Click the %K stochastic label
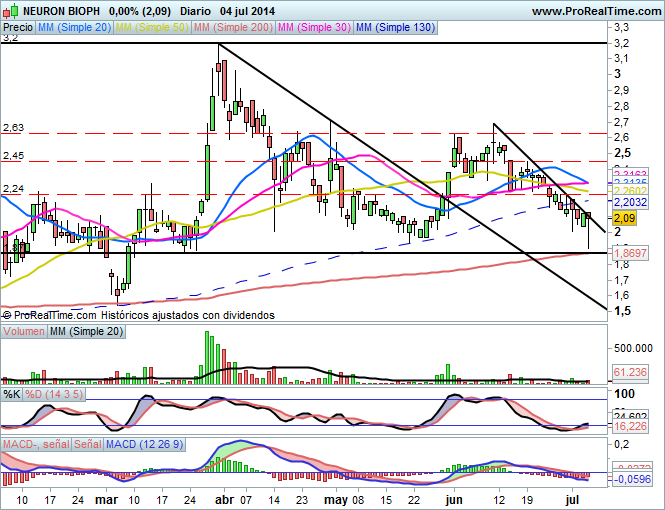 pos(12,394)
